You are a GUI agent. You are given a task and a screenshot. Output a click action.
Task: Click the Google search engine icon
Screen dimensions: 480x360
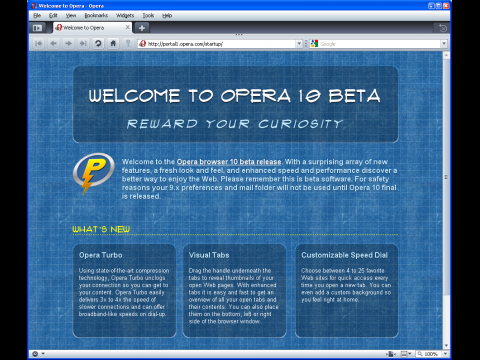314,44
